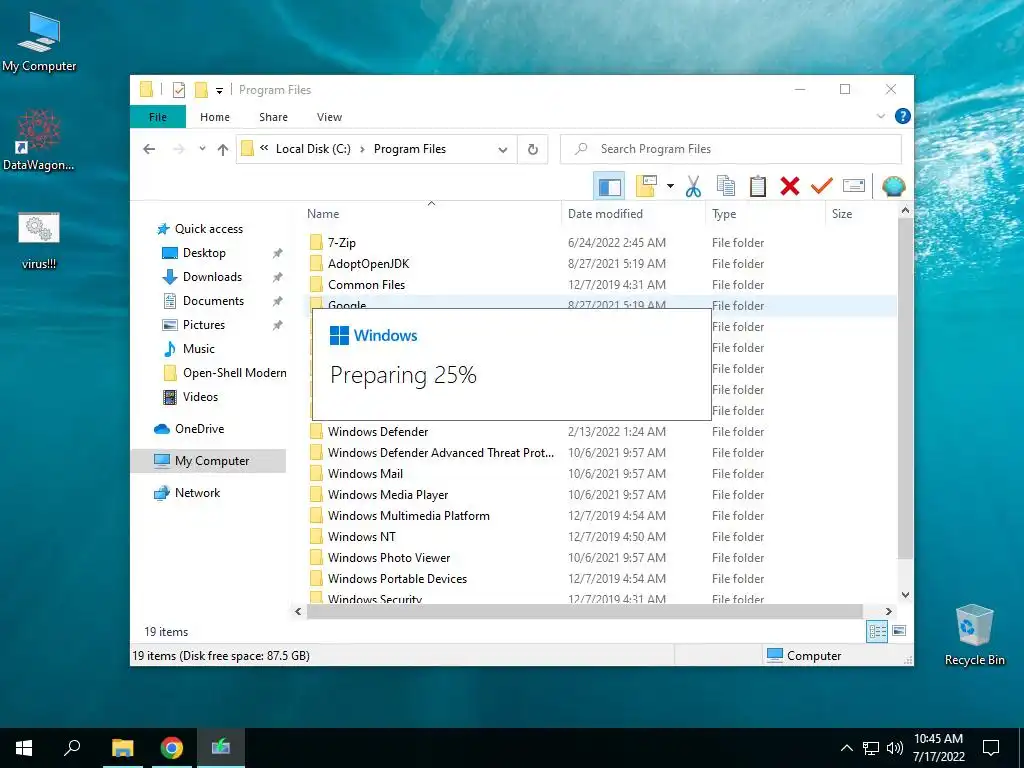Click the Cut scissors toolbar icon
Screen dimensions: 1024x768
(693, 186)
